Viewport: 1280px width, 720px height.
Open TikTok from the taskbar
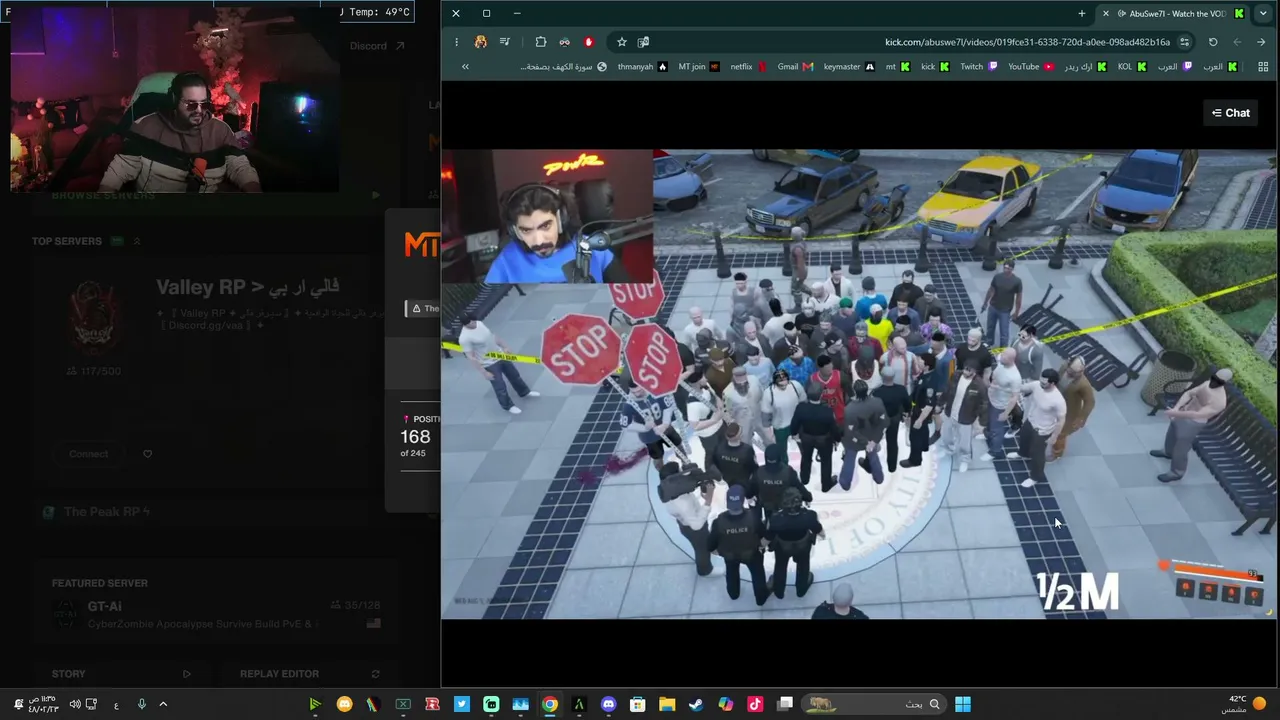(755, 704)
